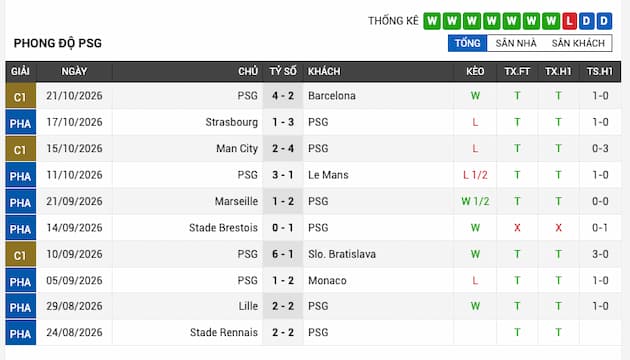The width and height of the screenshot is (630, 360).
Task: Click the KÈO column header
Action: (x=475, y=72)
